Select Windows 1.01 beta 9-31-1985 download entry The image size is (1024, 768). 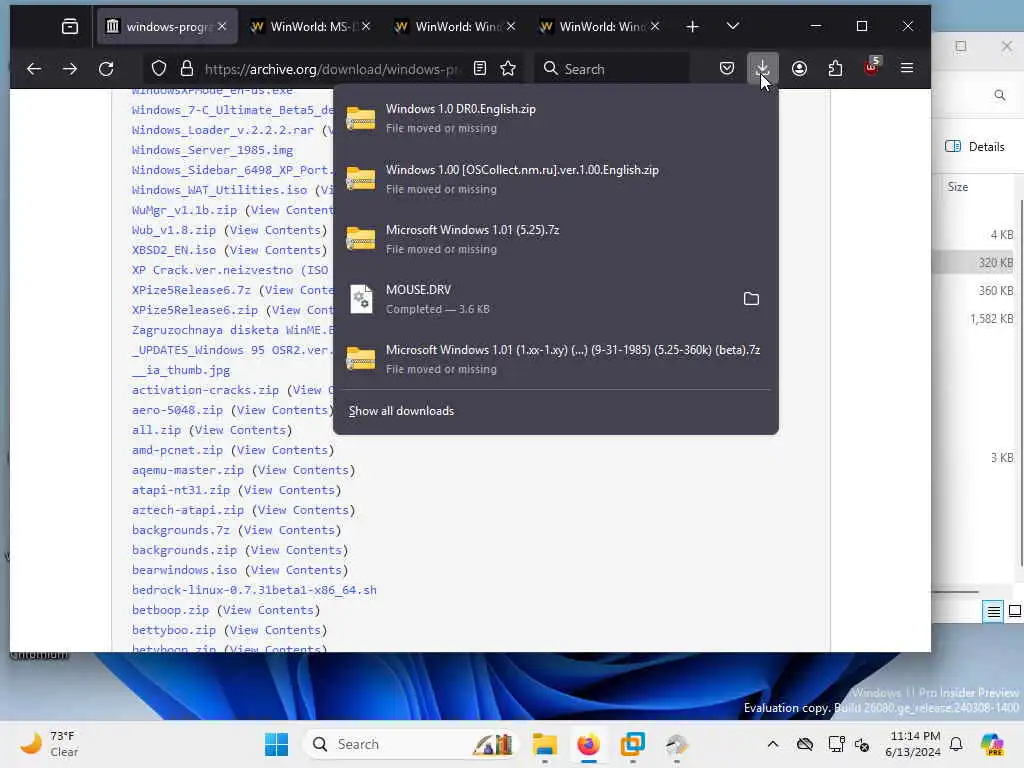point(555,359)
